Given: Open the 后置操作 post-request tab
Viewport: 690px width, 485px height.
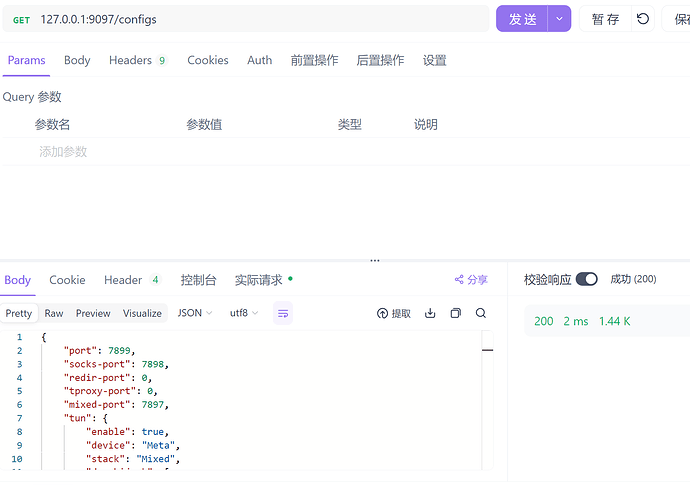Looking at the screenshot, I should 380,60.
